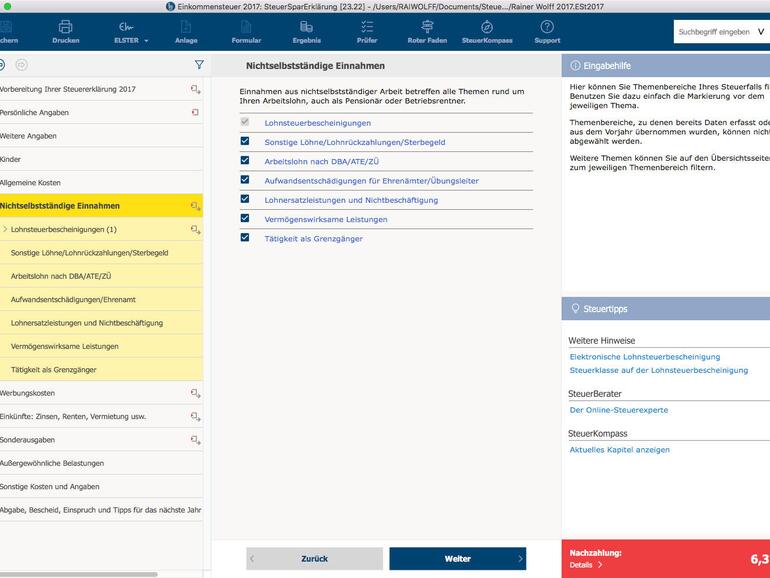Uncheck Sonstige Löhne/Lohnrückzahlungen/Sterbegeld checkbox
The height and width of the screenshot is (578, 770).
click(245, 141)
